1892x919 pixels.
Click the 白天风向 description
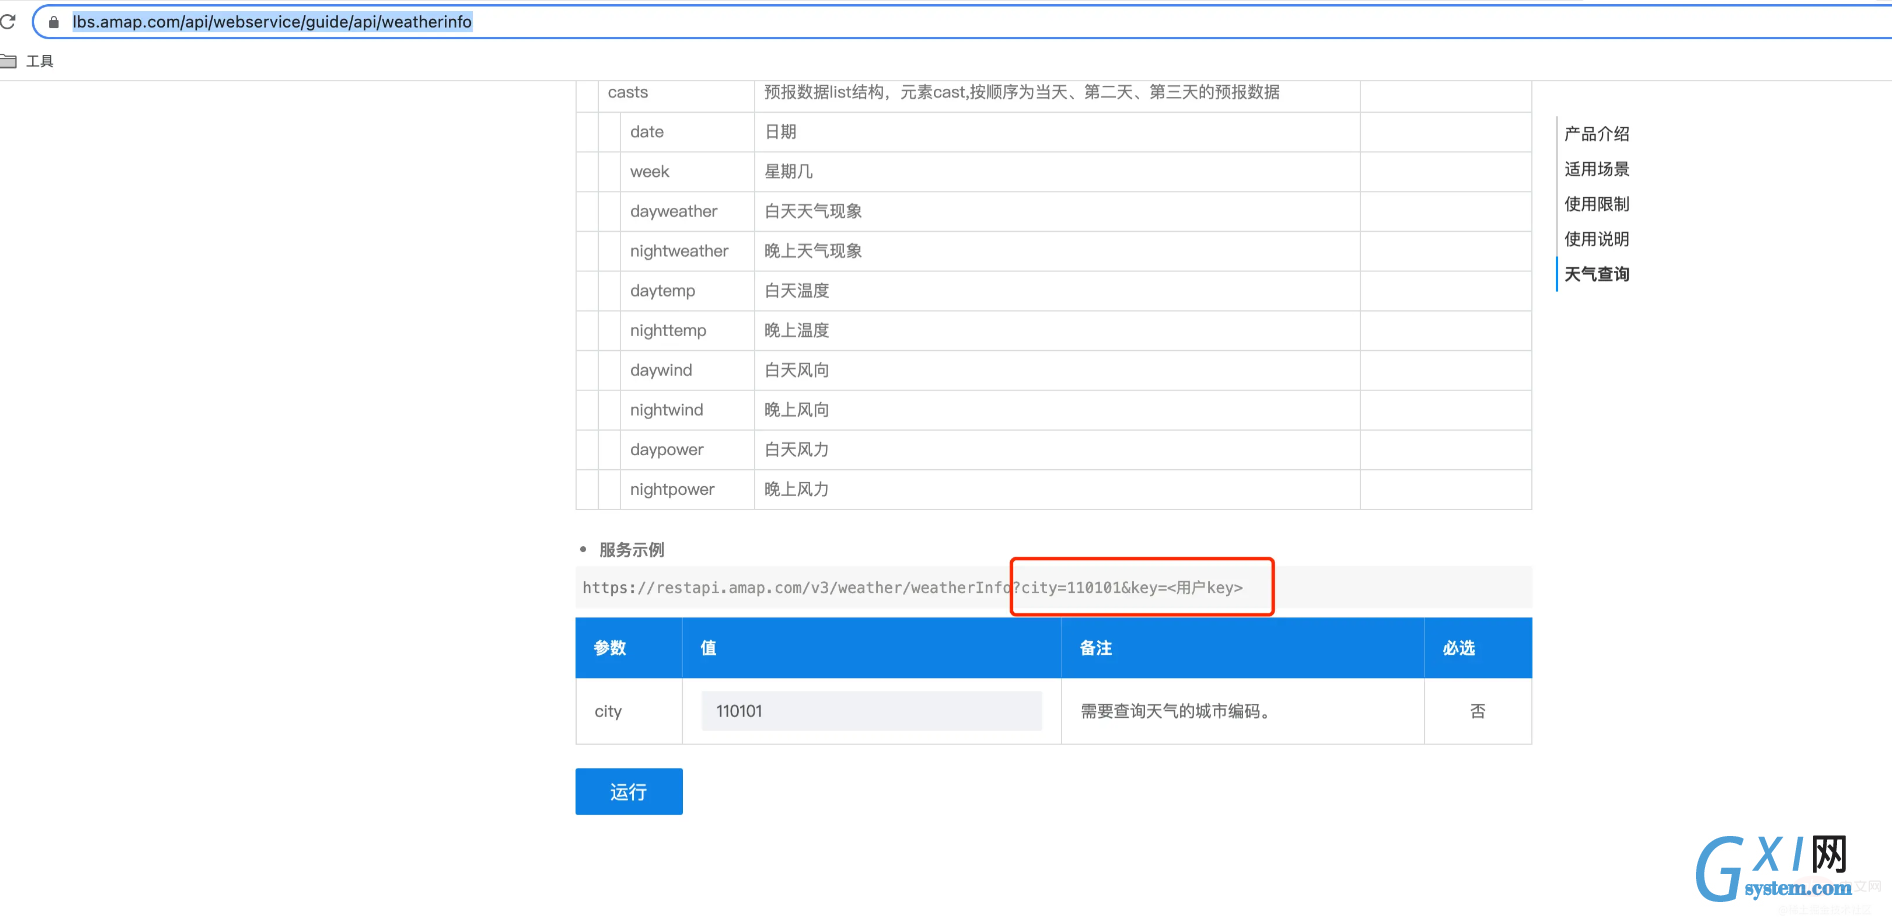pyautogui.click(x=797, y=370)
